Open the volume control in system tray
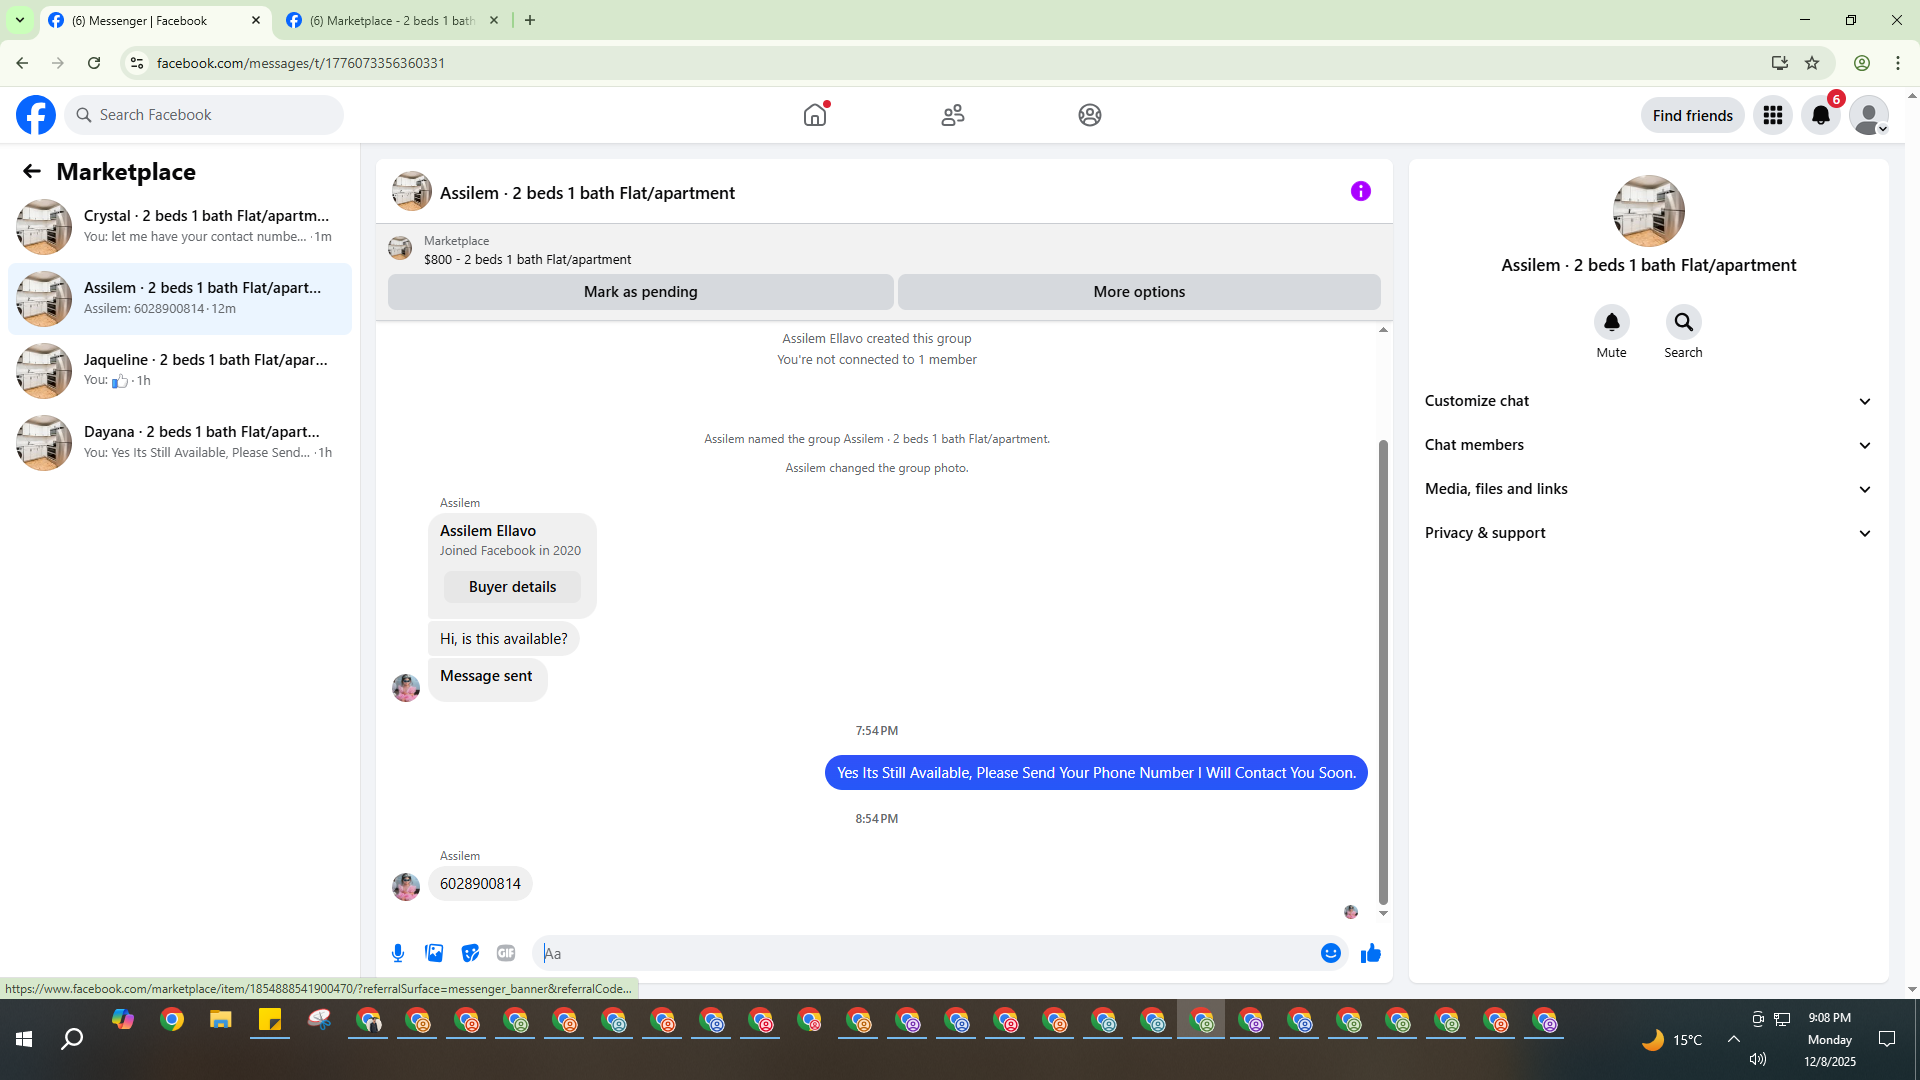The width and height of the screenshot is (1920, 1080). pyautogui.click(x=1758, y=1060)
